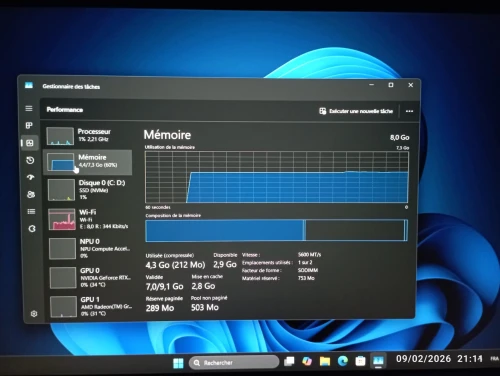Click the '5600 MT/s' speed value
Viewport: 500px width, 376px height.
tap(309, 255)
